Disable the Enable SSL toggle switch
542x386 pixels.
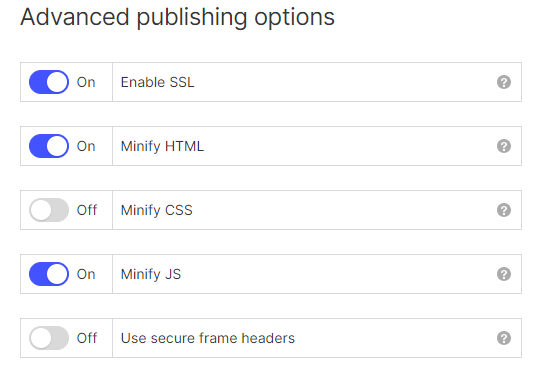point(49,82)
